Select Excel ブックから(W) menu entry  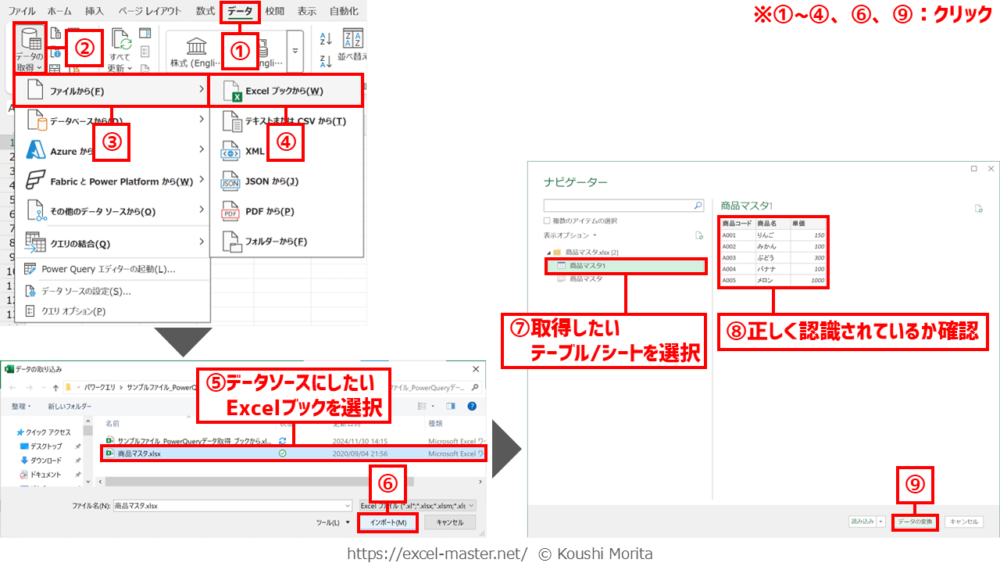tap(284, 91)
